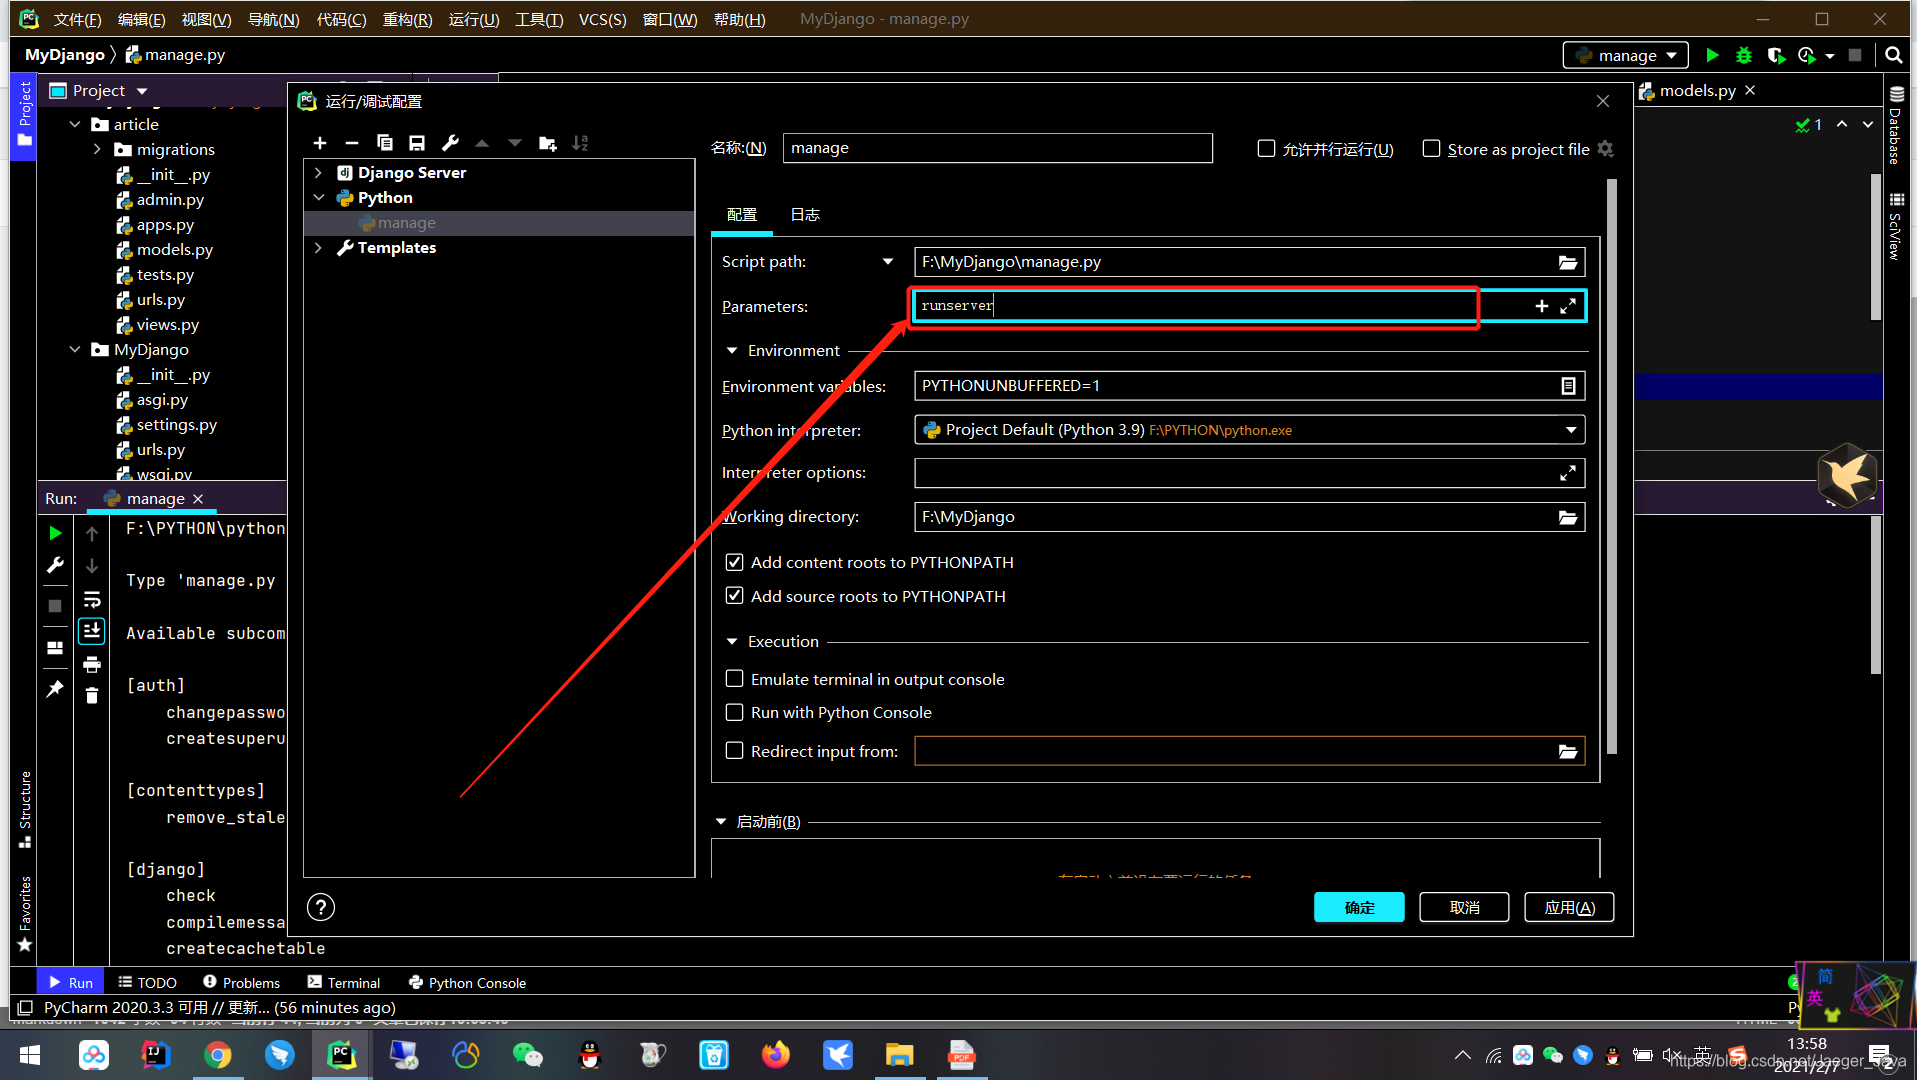Expand migrations folder in project tree
Viewport: 1917px width, 1080px height.
(97, 149)
